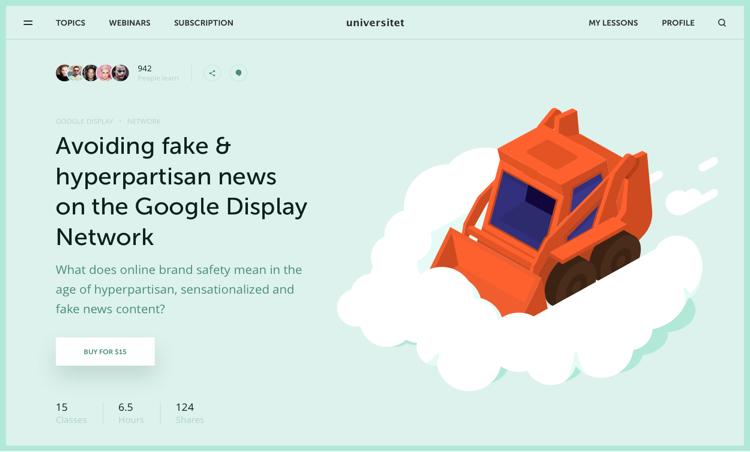The image size is (750, 452).
Task: Click the Buy for $15 button
Action: coord(105,352)
